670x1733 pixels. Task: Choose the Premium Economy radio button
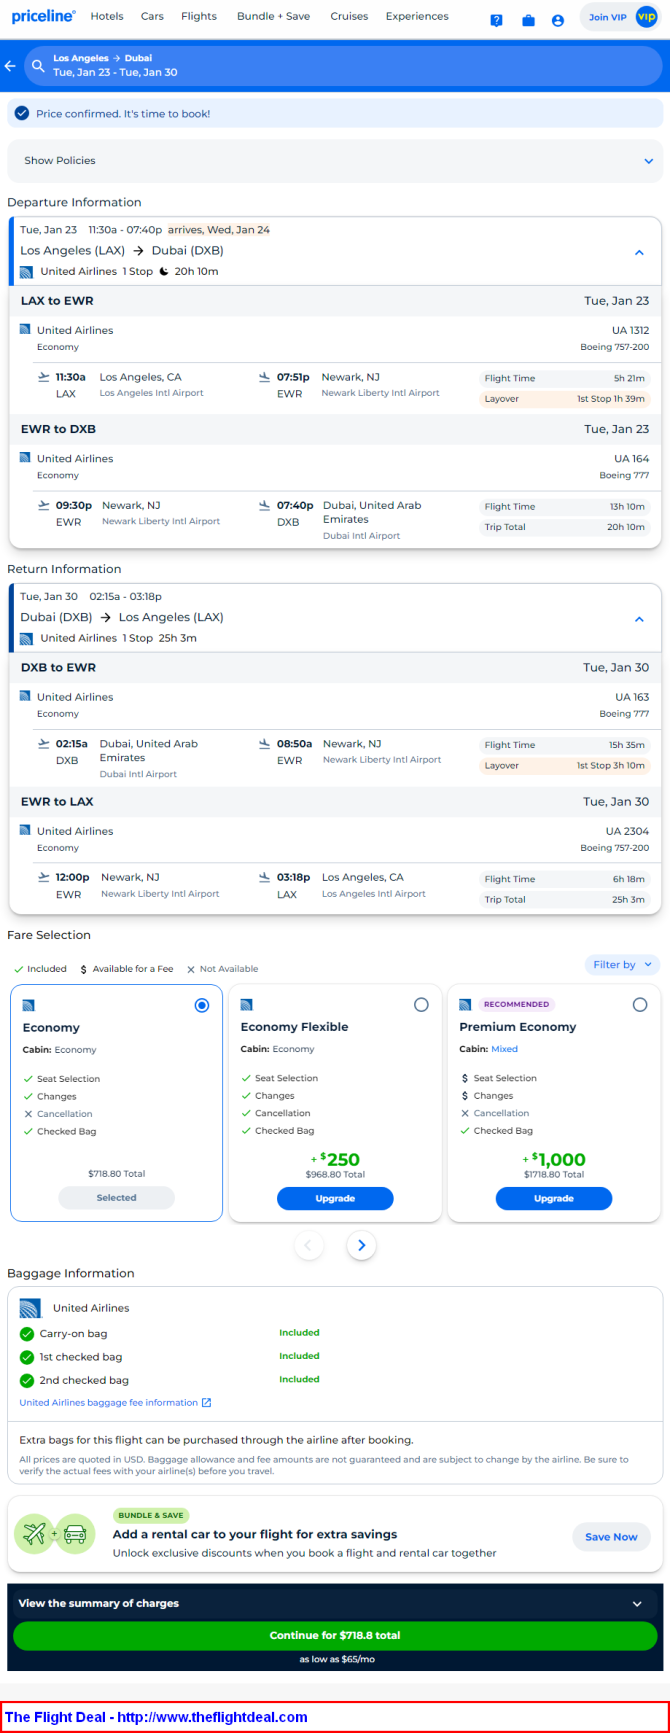640,1005
